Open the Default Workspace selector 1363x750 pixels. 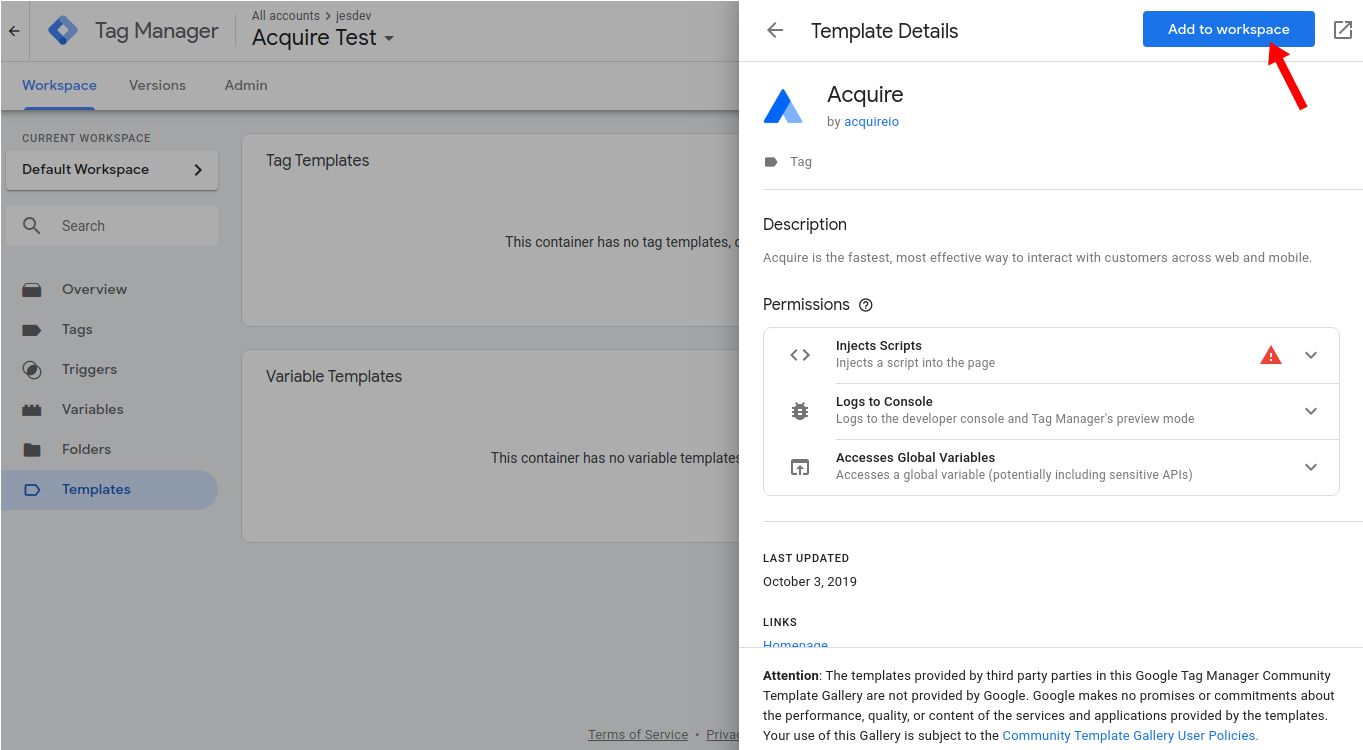pos(112,169)
